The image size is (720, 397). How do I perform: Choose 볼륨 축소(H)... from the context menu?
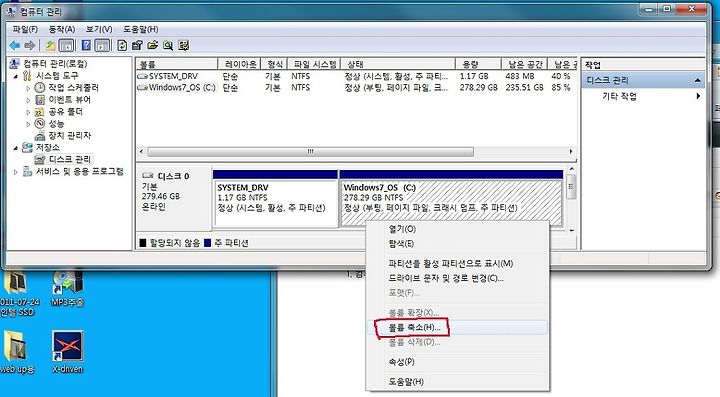(457, 327)
